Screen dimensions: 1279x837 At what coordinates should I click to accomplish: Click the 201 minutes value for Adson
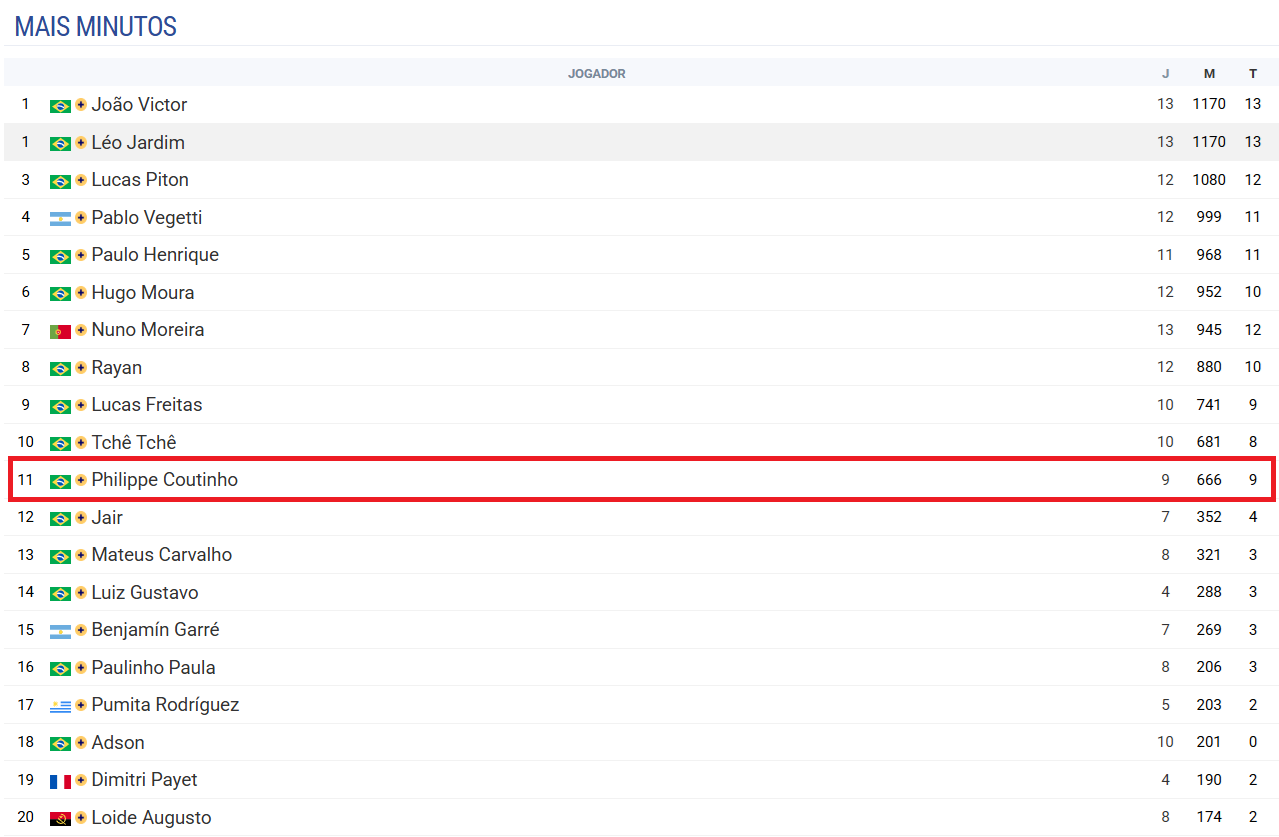coord(1209,742)
